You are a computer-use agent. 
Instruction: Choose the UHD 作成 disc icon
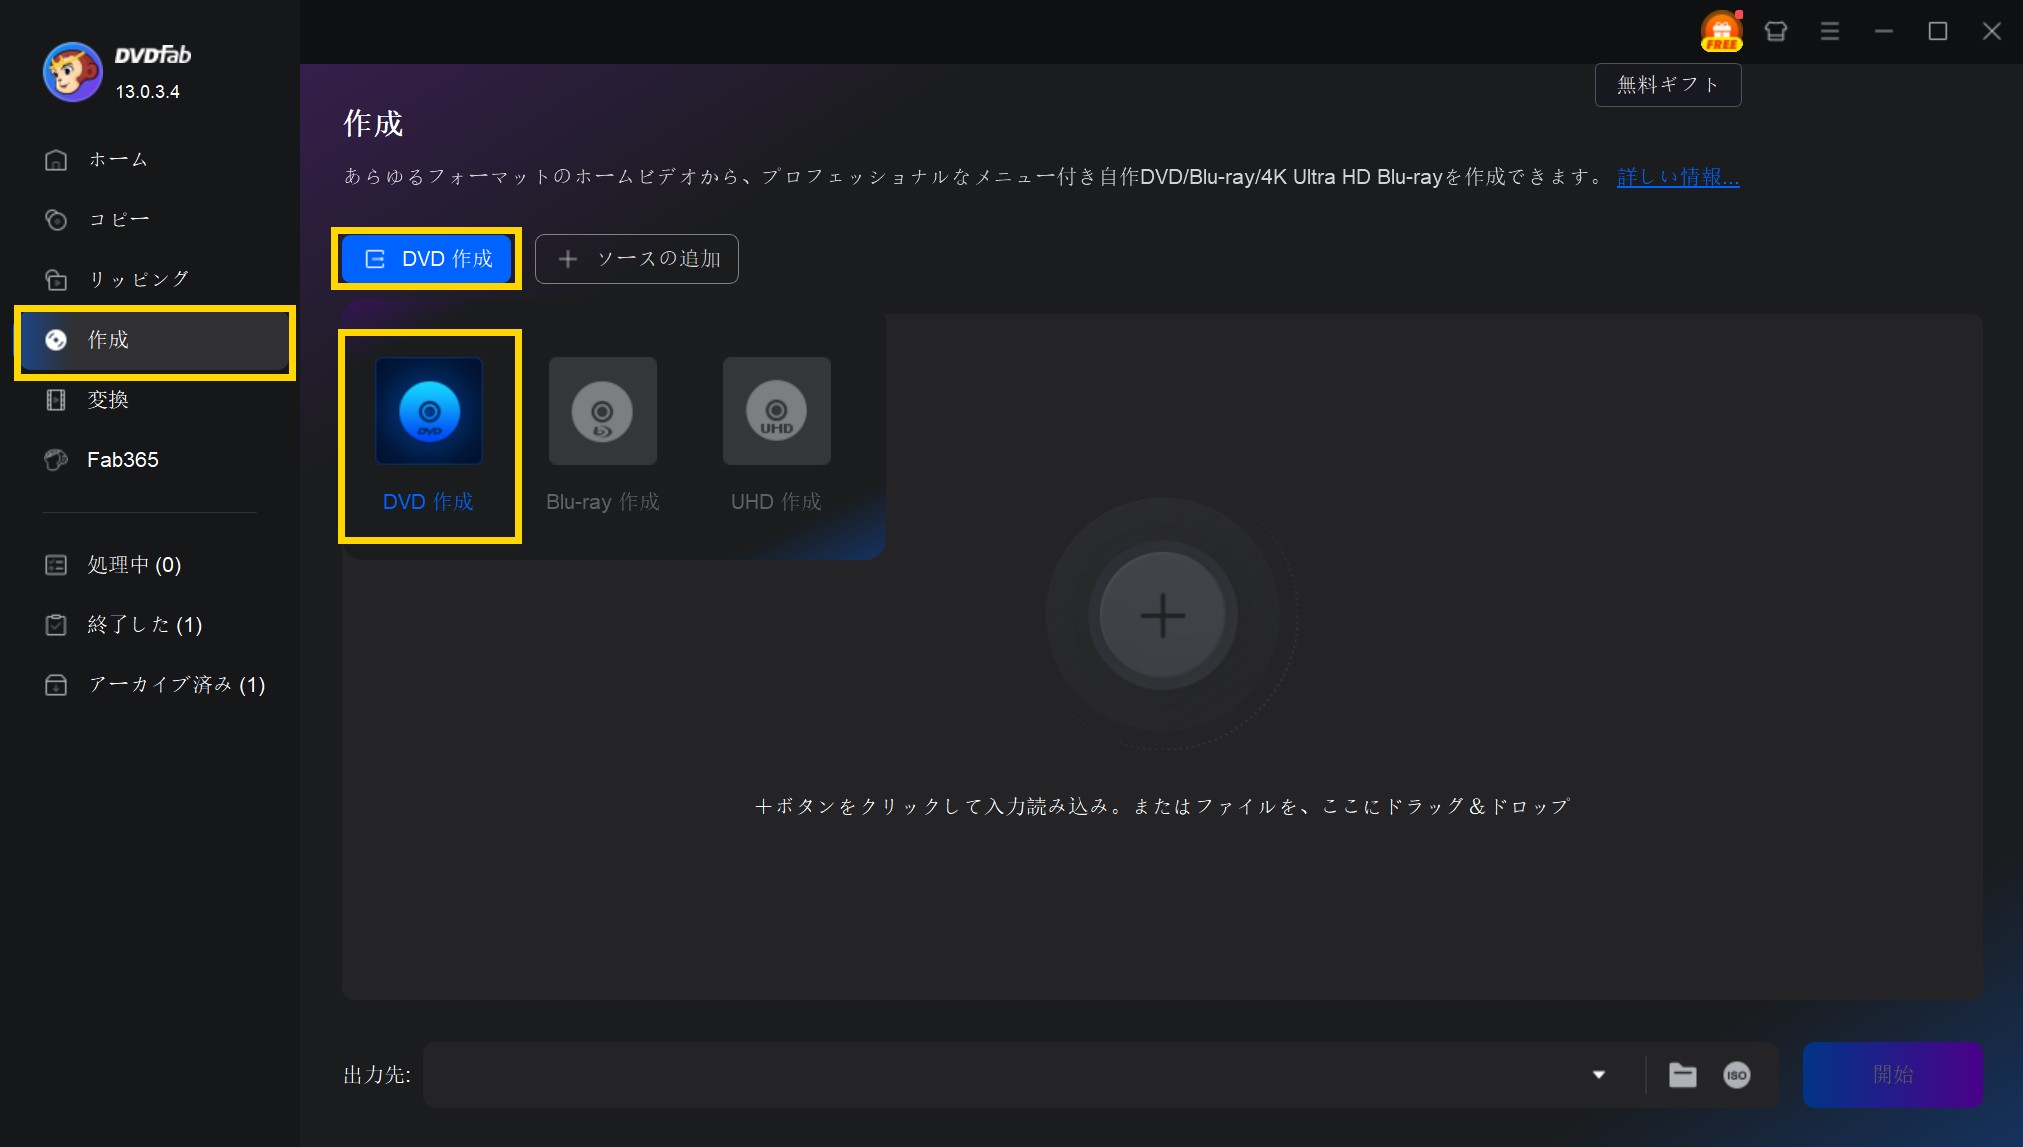click(x=777, y=411)
